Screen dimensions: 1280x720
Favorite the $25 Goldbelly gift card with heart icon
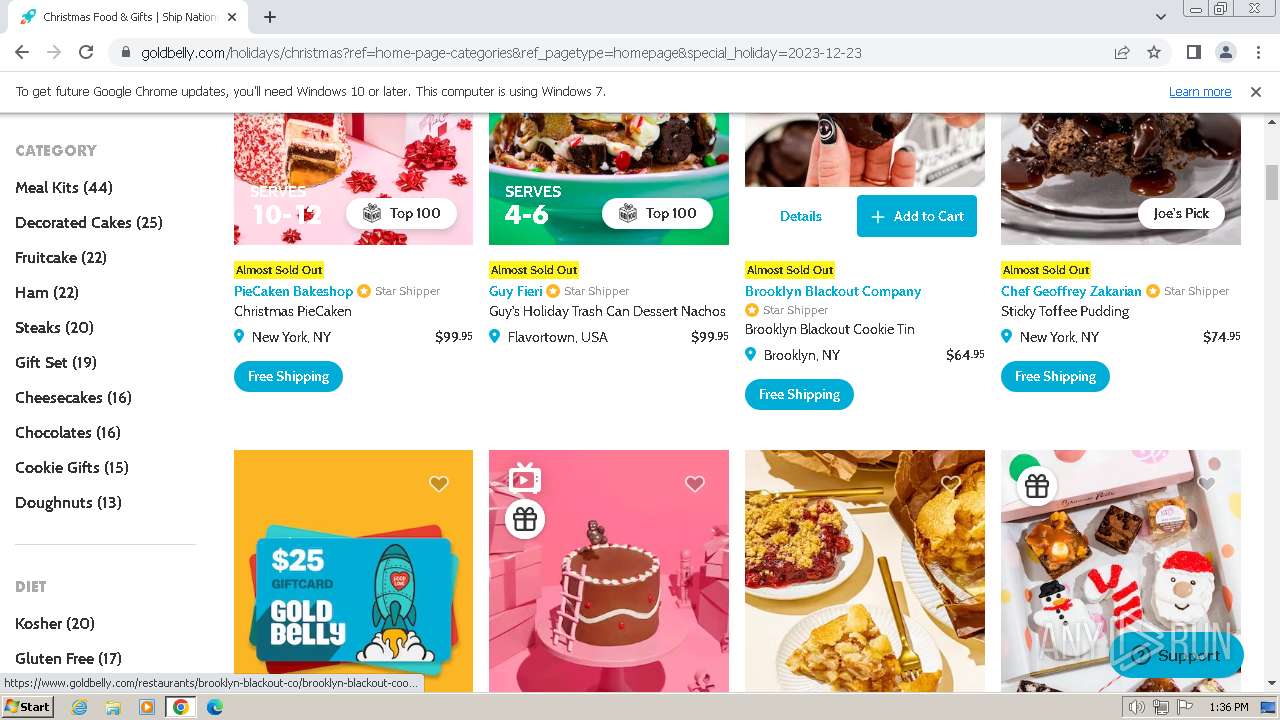tap(439, 484)
